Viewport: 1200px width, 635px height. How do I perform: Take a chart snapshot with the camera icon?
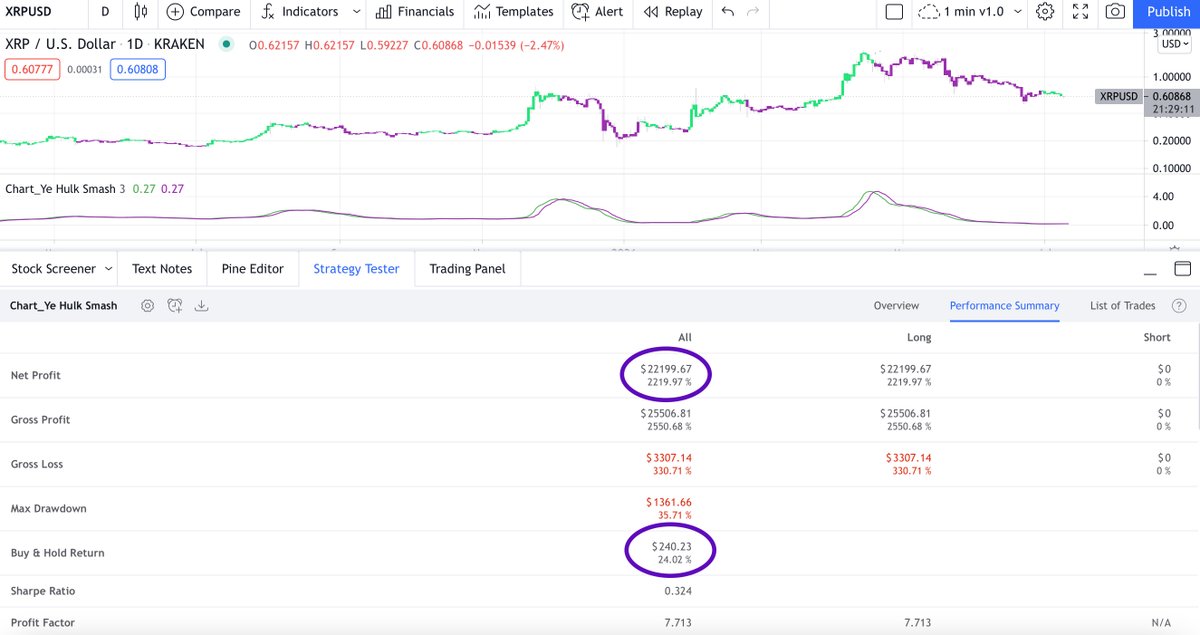tap(1115, 12)
